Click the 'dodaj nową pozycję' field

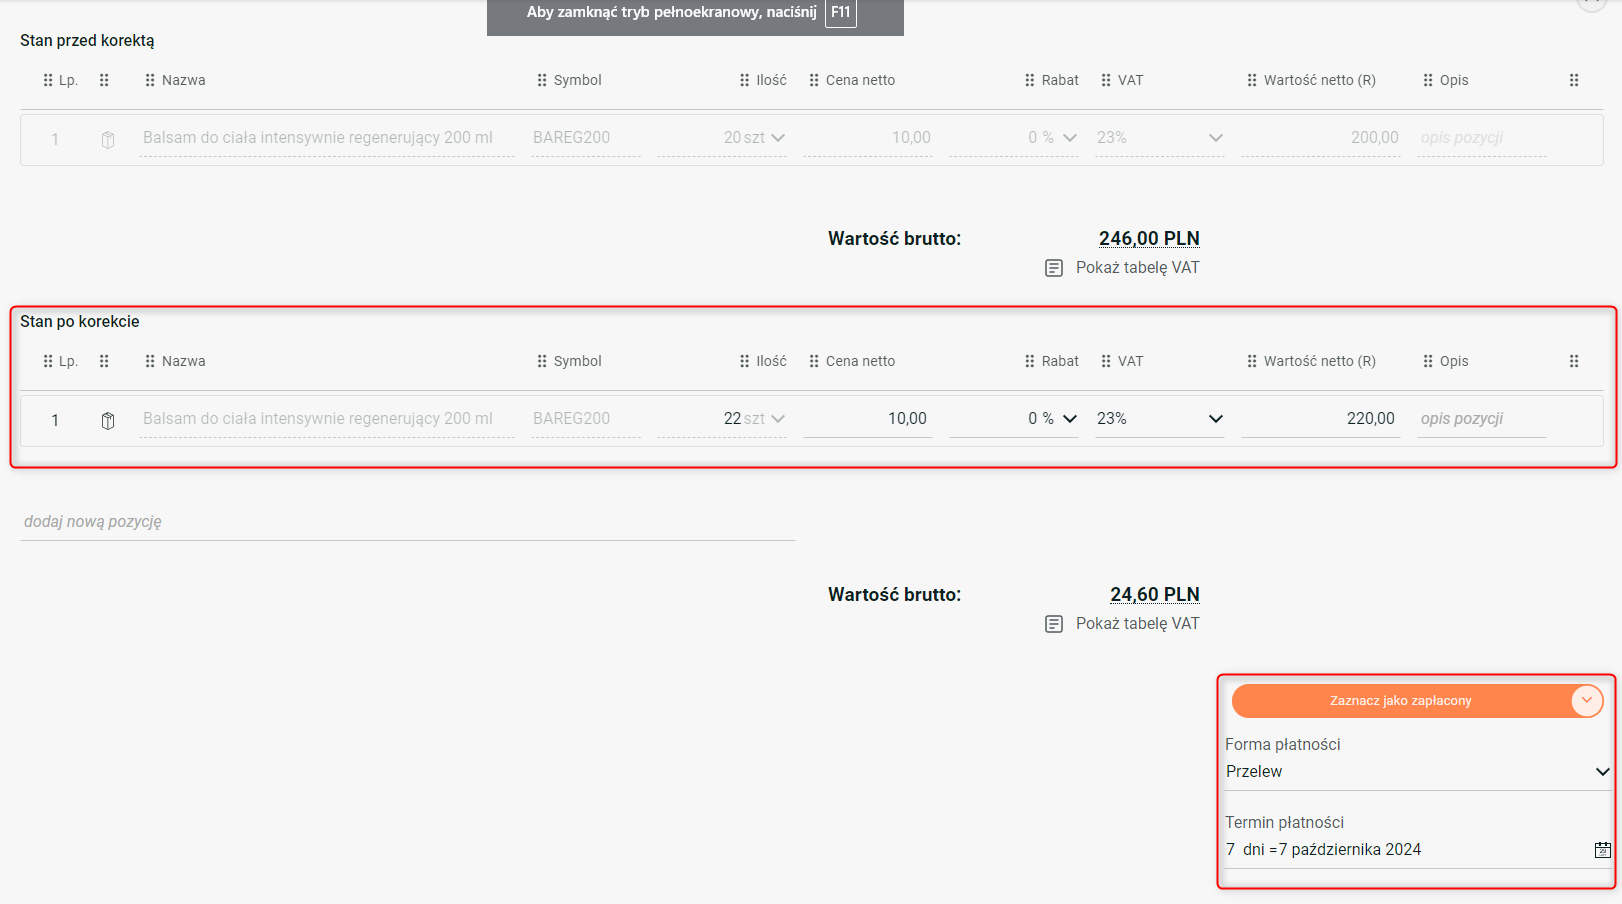click(408, 522)
